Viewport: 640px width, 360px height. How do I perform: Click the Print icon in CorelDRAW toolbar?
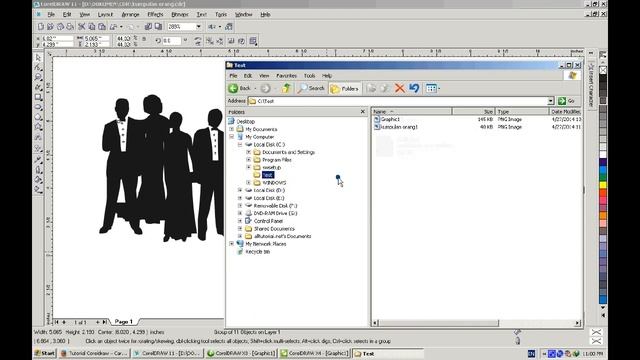(x=70, y=27)
